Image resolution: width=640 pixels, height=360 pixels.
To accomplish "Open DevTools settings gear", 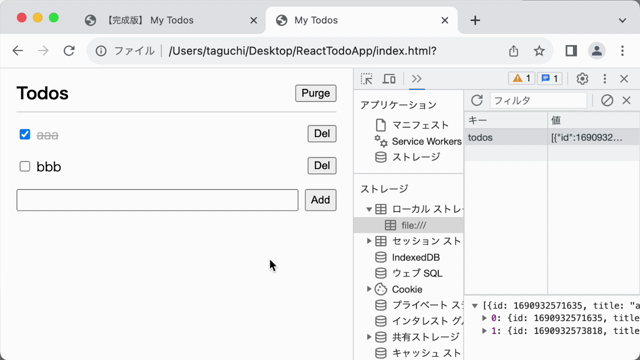I will coord(582,79).
